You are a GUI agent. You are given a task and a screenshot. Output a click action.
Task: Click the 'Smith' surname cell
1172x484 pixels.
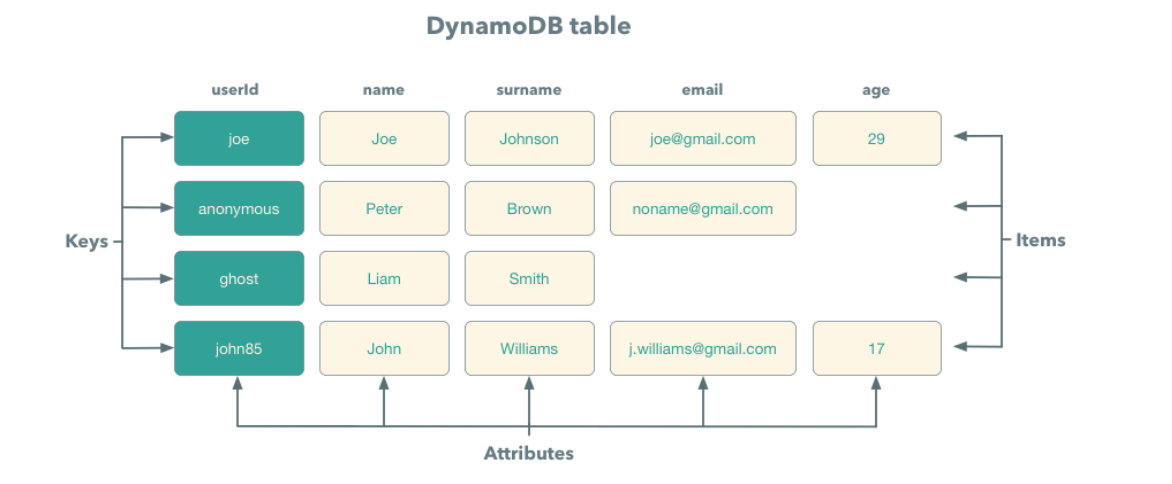click(x=529, y=279)
